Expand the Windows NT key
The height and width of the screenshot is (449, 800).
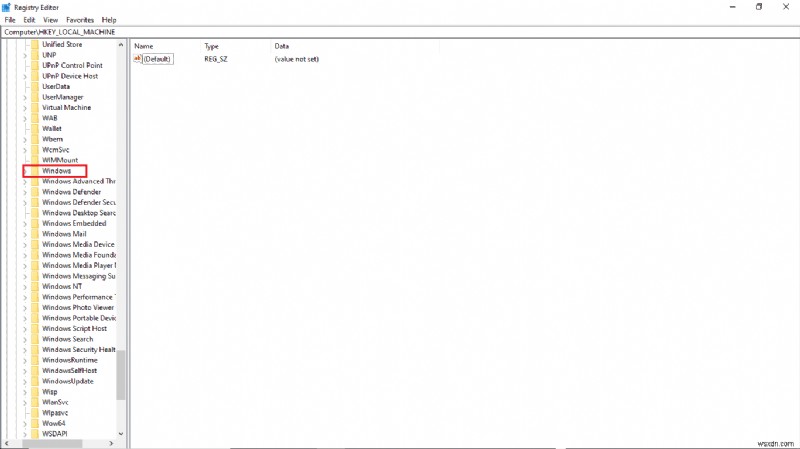point(25,286)
